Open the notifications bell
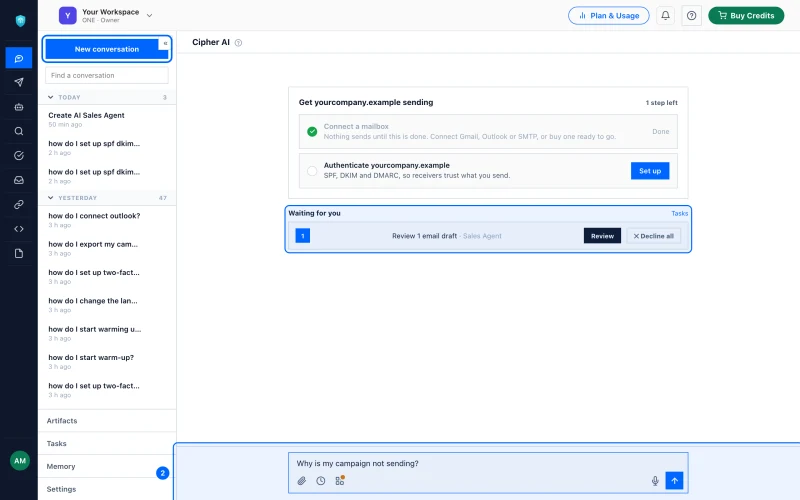 coord(665,15)
